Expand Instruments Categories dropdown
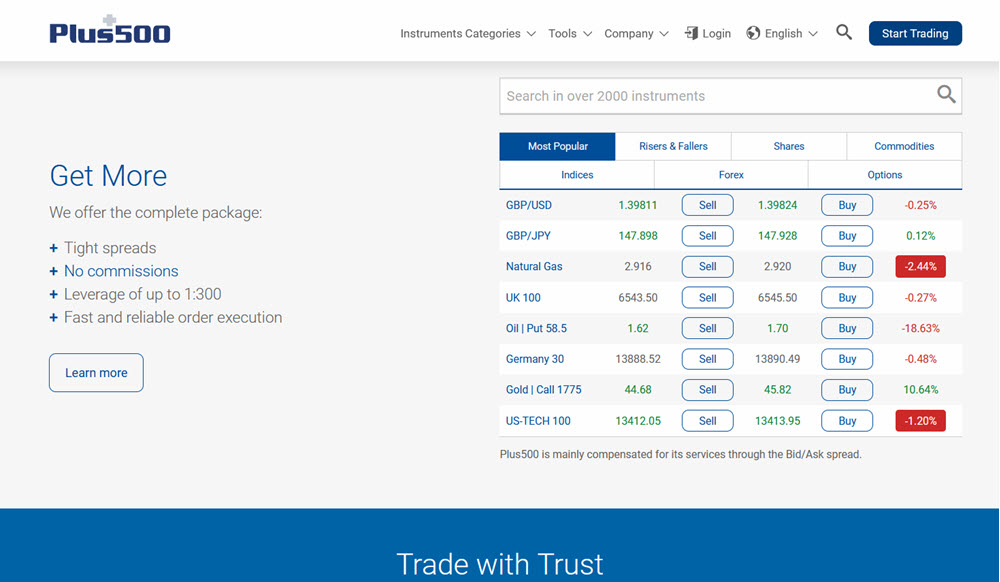This screenshot has width=1000, height=582. (x=468, y=33)
